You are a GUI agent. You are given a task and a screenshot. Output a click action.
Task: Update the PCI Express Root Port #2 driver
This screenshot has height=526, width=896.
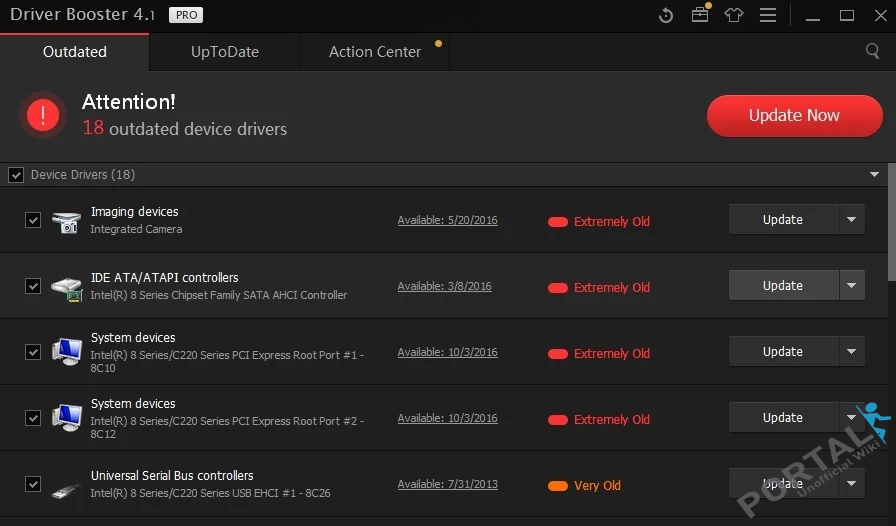pos(783,417)
